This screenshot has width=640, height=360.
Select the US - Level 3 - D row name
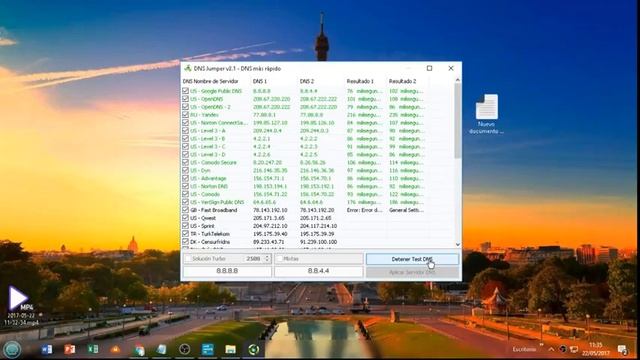click(207, 155)
